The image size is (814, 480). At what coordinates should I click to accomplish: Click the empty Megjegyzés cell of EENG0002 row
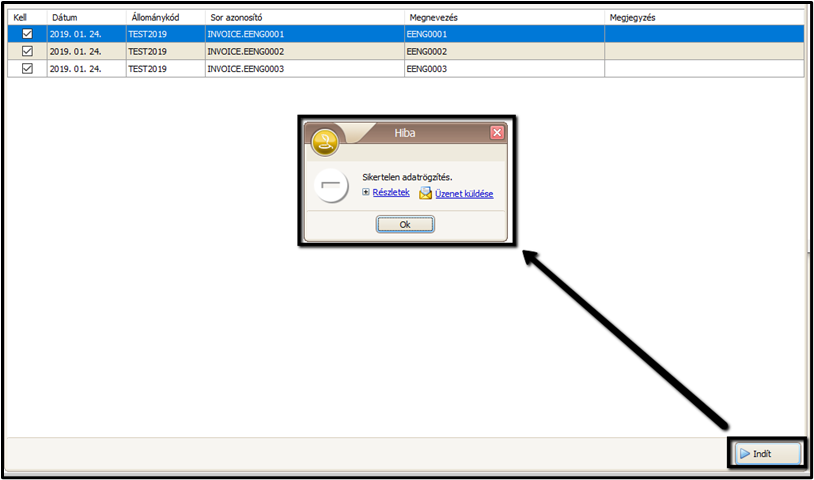[704, 51]
